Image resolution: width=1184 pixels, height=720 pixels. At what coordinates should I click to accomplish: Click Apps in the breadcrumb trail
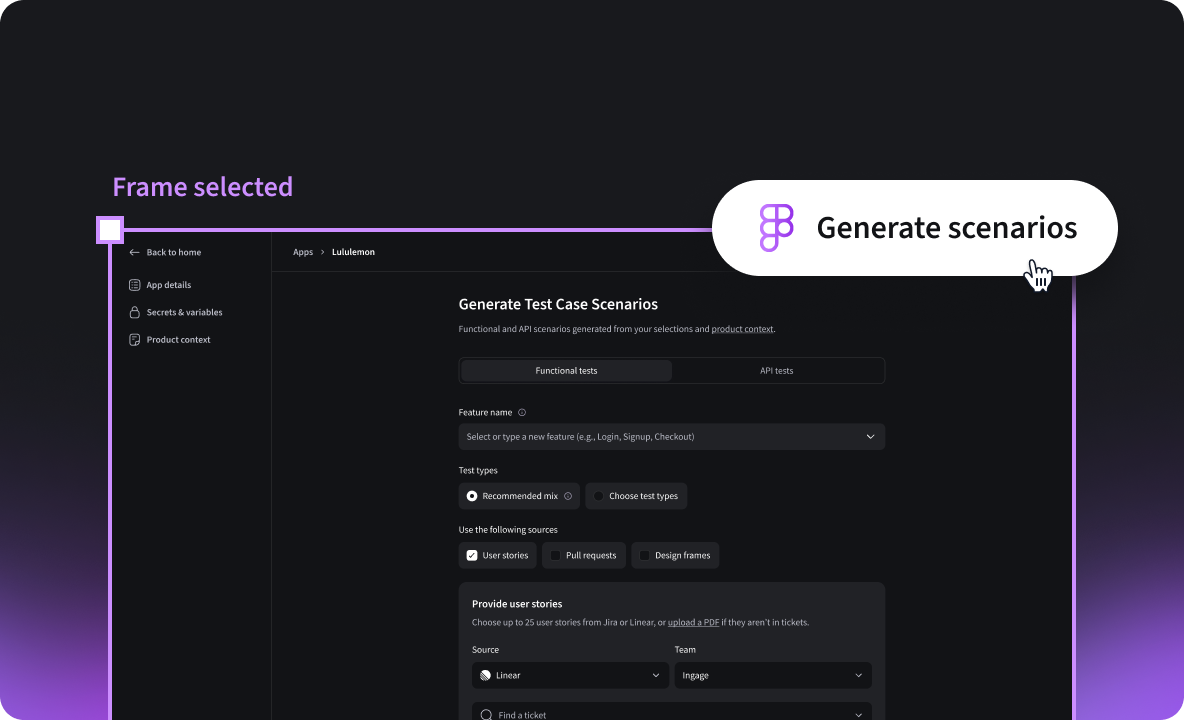(x=303, y=252)
